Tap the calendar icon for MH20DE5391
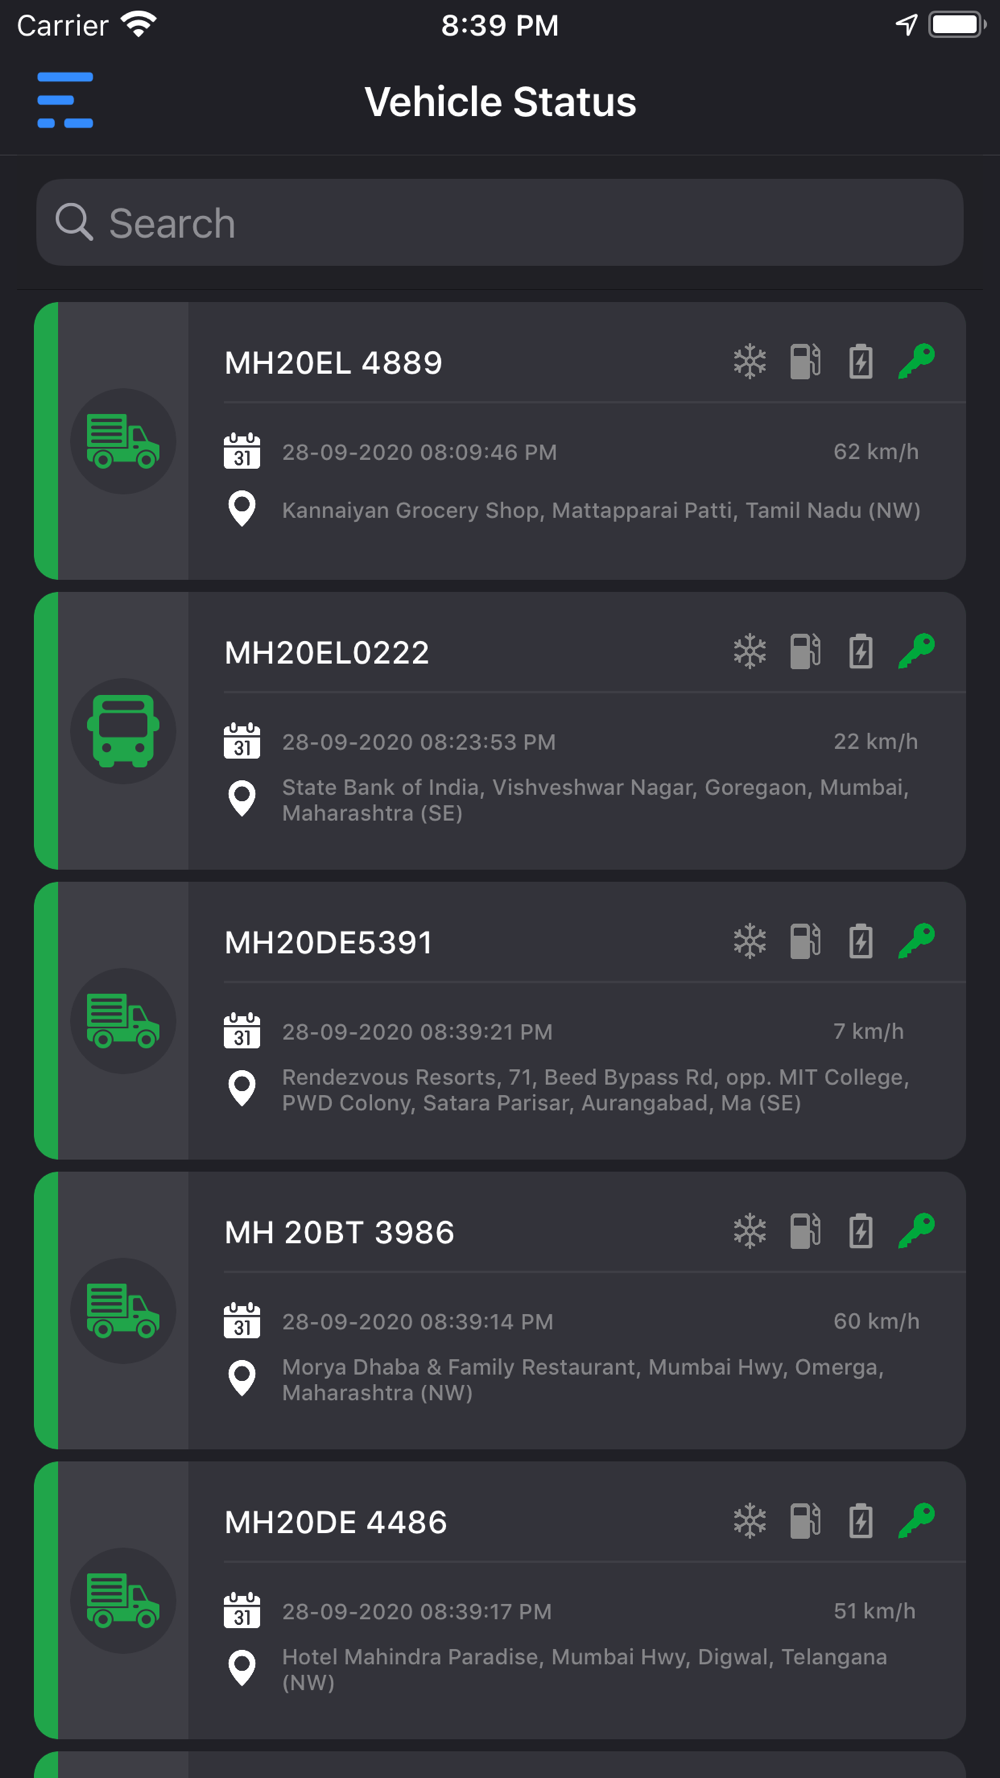 [242, 1031]
